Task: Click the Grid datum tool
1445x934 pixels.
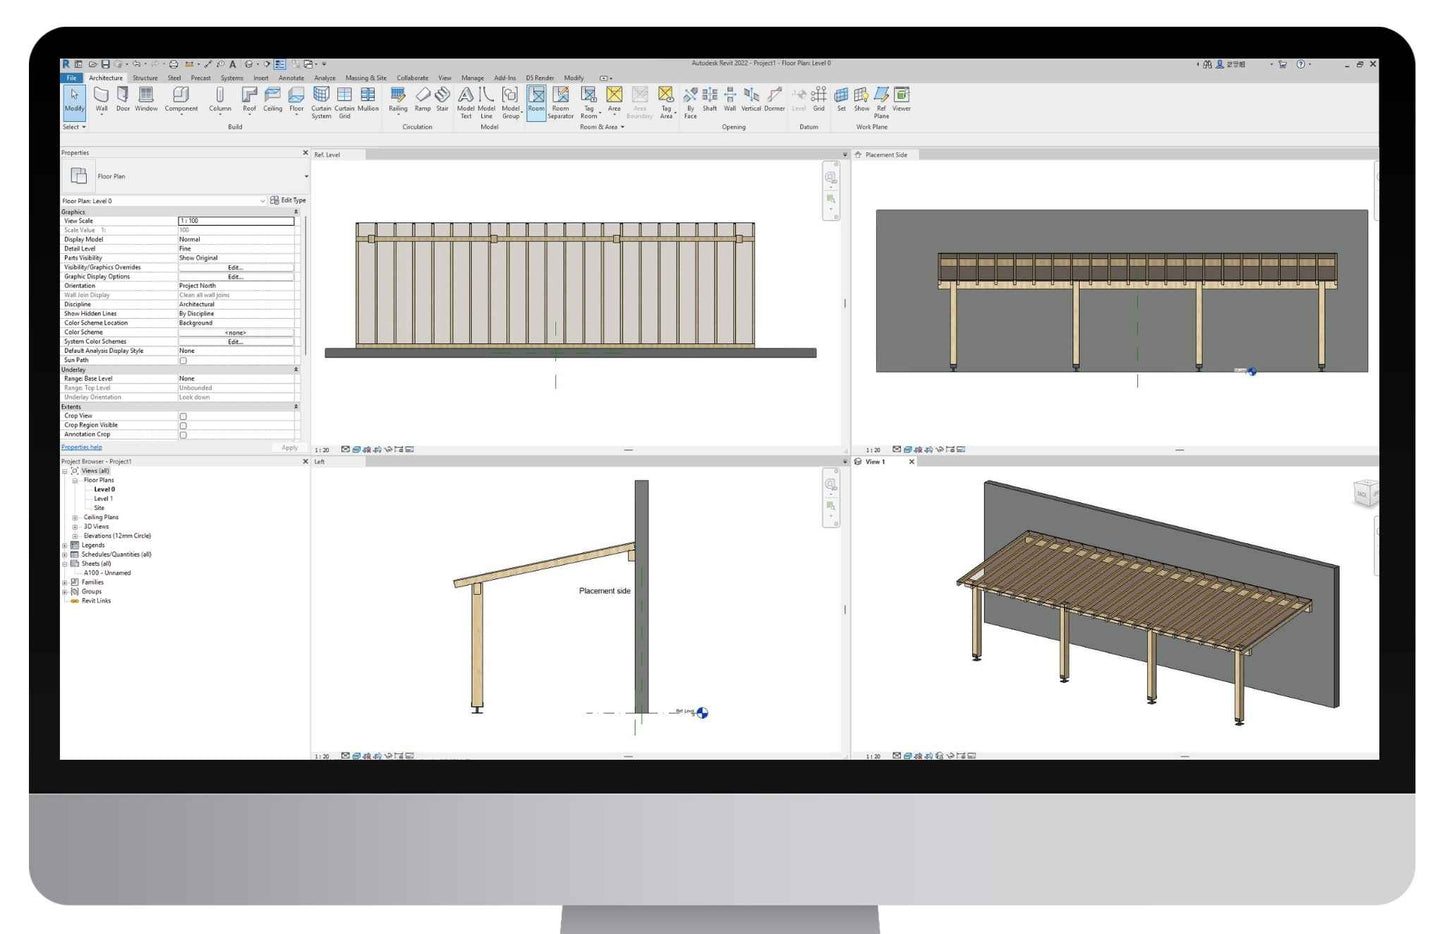Action: point(818,98)
